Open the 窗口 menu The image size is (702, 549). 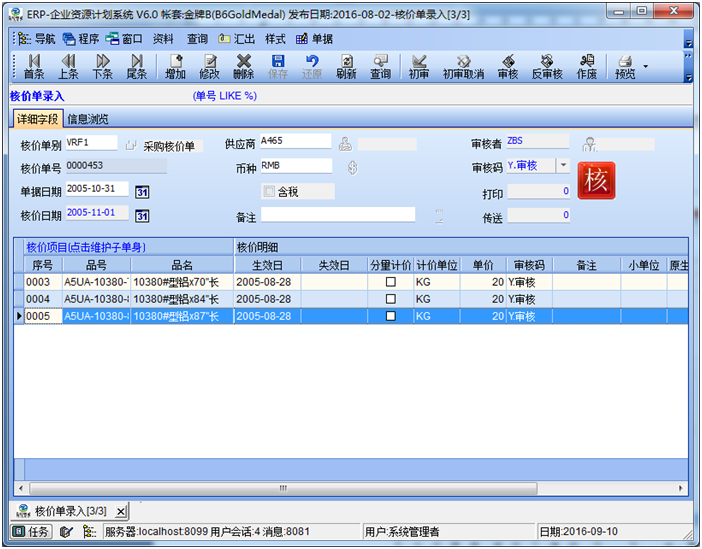point(124,39)
